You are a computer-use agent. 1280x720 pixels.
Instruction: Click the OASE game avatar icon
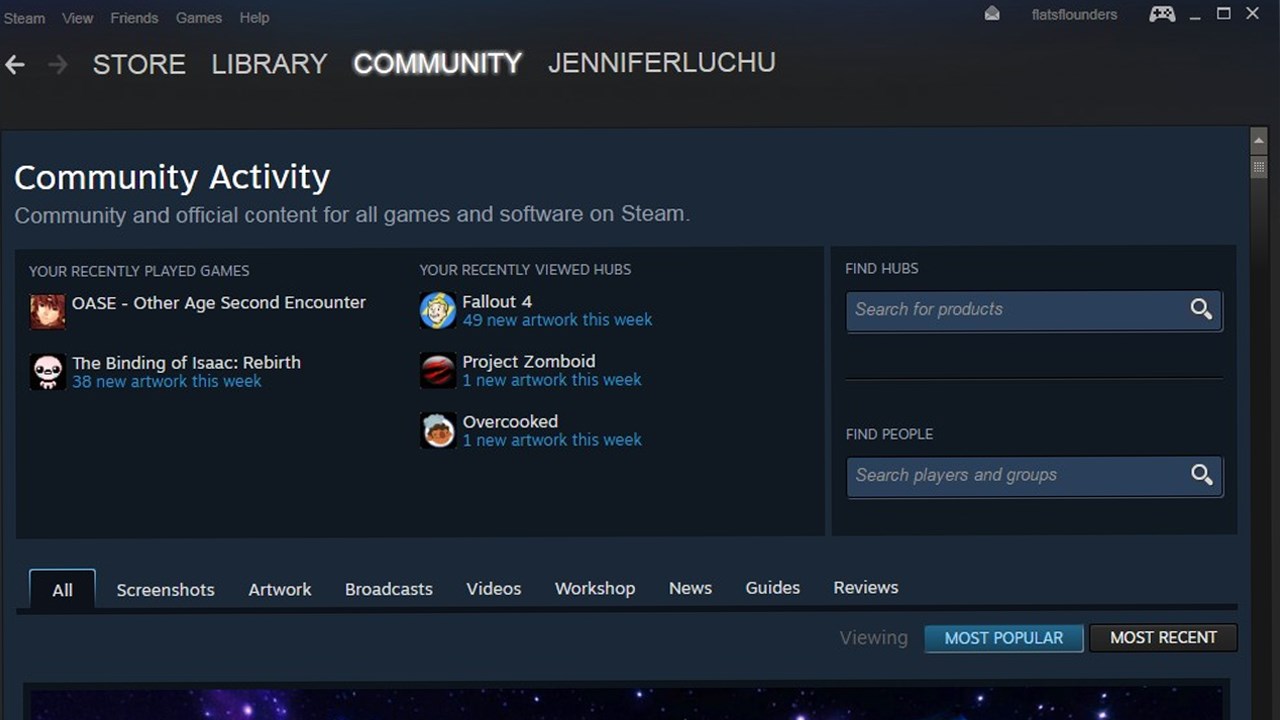(47, 311)
